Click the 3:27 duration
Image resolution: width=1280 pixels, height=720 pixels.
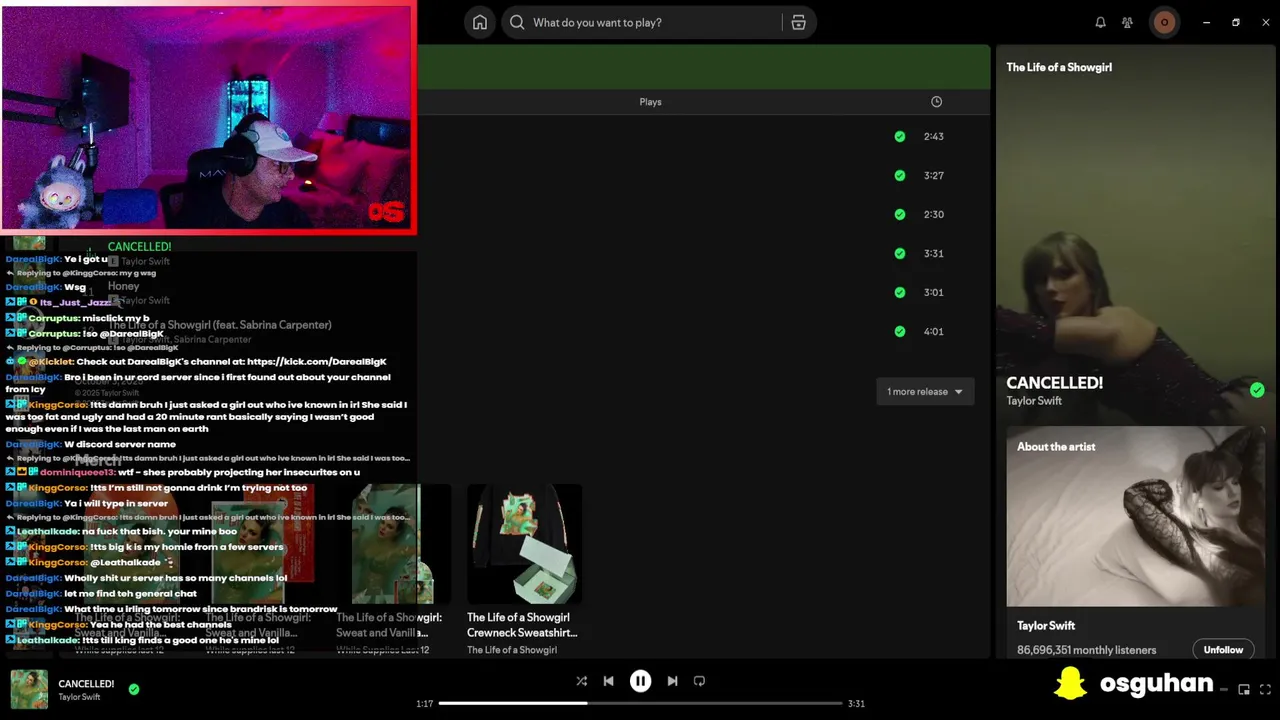[x=934, y=175]
